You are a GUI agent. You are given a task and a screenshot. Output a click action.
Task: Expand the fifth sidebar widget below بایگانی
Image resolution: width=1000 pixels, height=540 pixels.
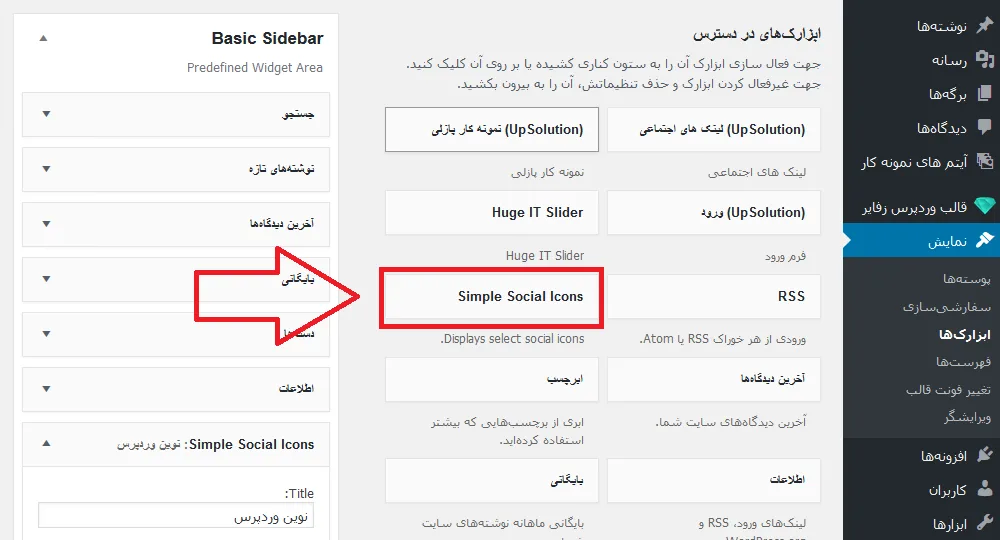click(x=46, y=333)
